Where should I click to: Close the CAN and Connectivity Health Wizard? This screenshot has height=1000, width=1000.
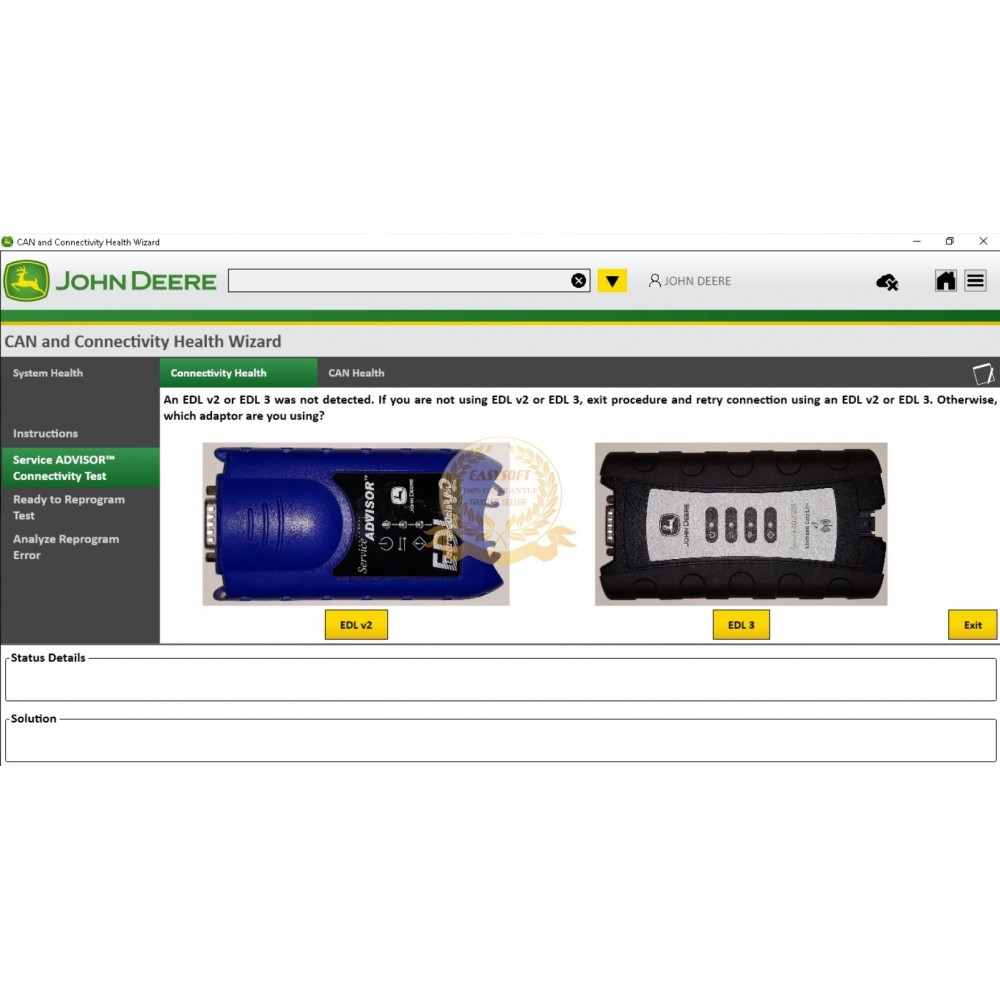click(x=983, y=242)
